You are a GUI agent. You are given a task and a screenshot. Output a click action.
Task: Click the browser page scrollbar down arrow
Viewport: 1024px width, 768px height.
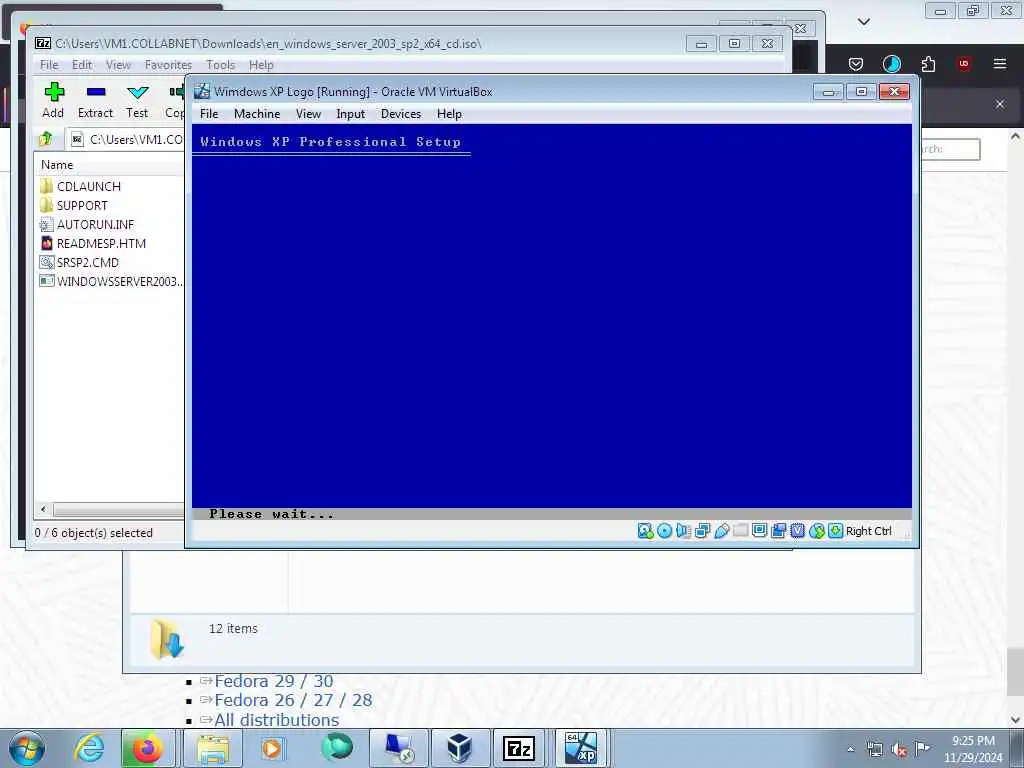pos(1015,720)
